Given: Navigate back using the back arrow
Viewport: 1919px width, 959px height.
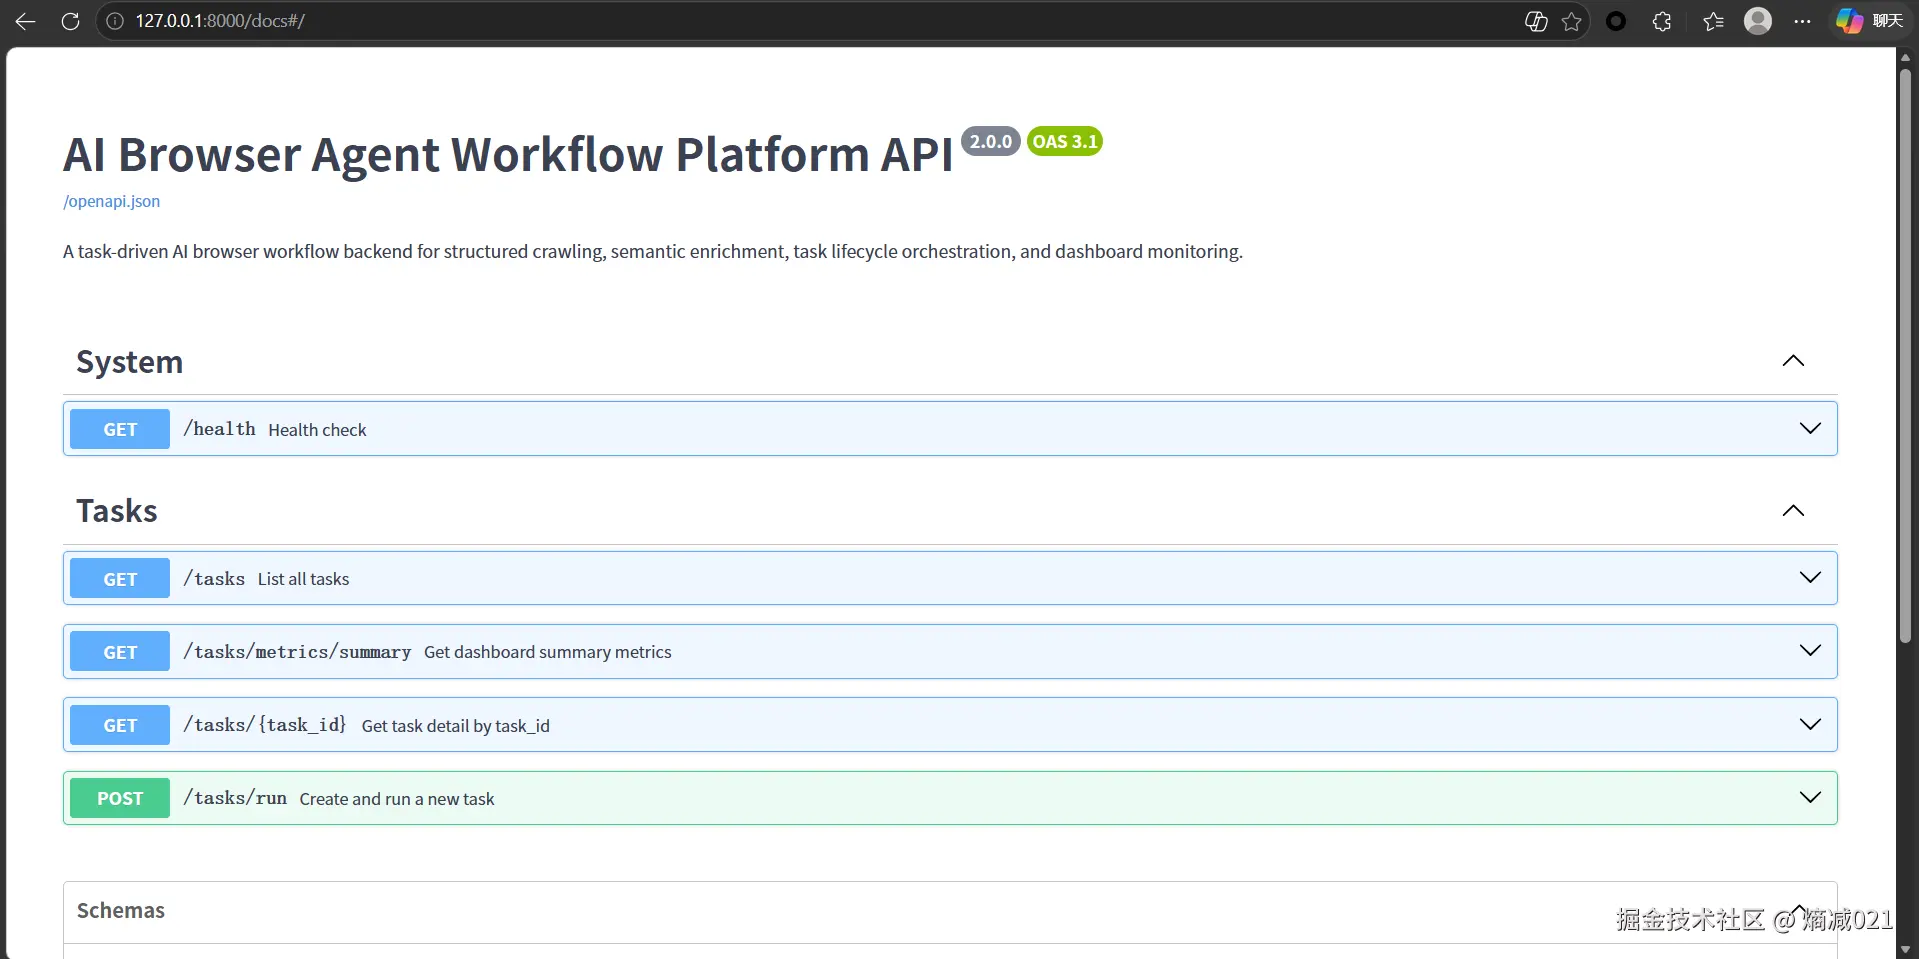Looking at the screenshot, I should point(25,20).
